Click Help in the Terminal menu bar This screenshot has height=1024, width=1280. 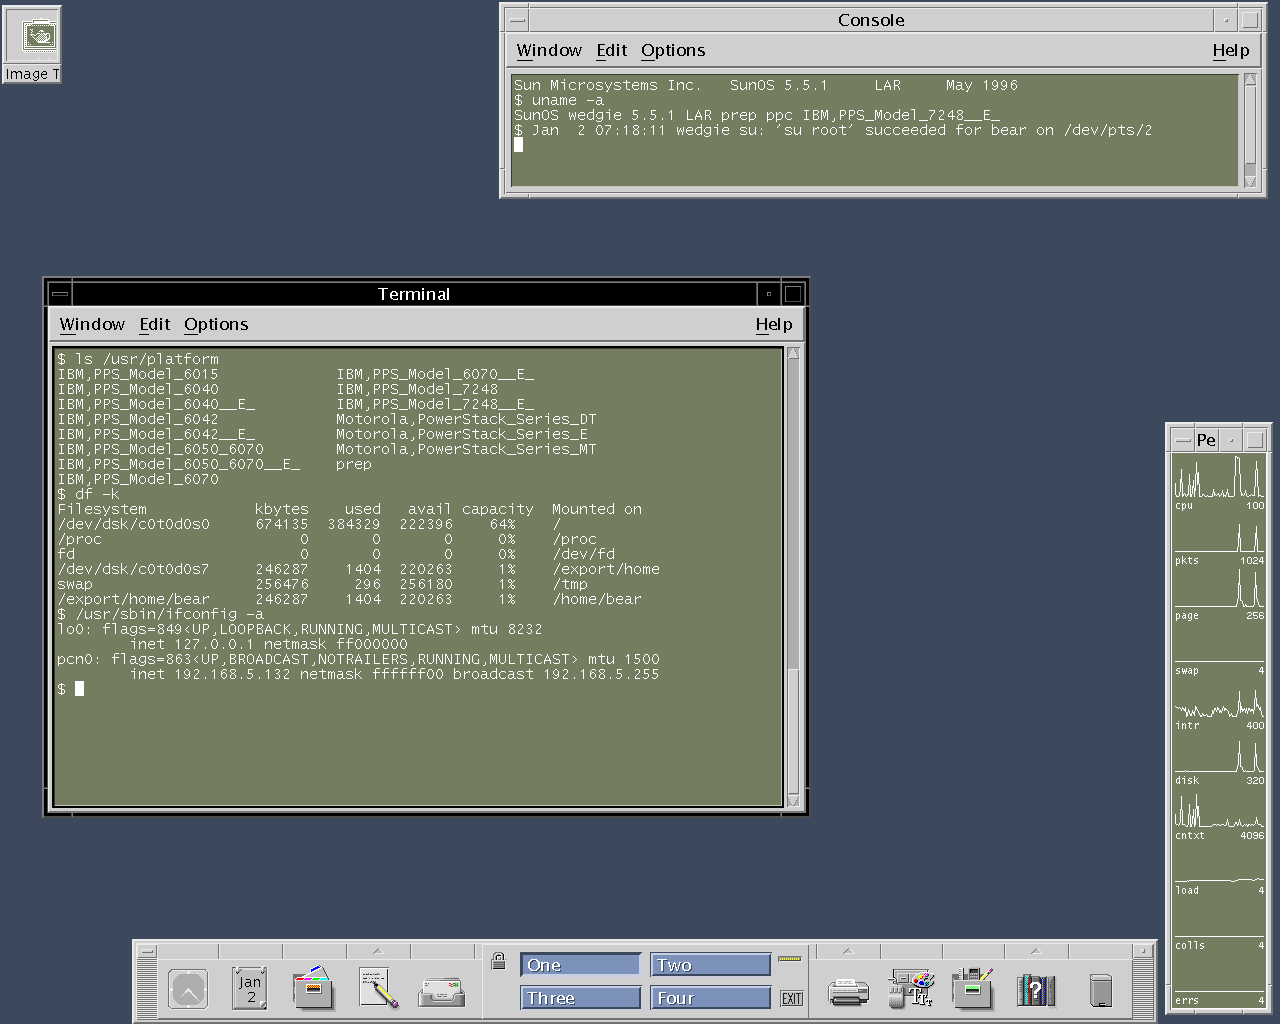point(773,324)
